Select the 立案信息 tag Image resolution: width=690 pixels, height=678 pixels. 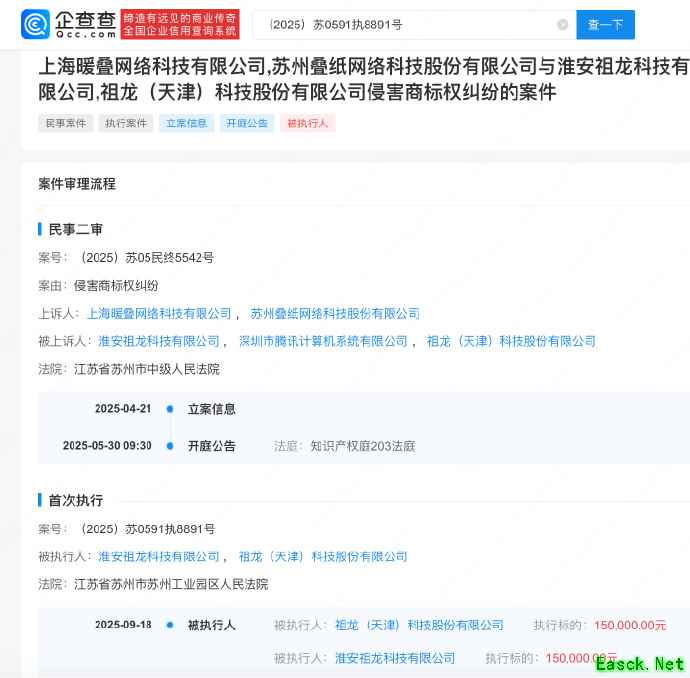[187, 123]
